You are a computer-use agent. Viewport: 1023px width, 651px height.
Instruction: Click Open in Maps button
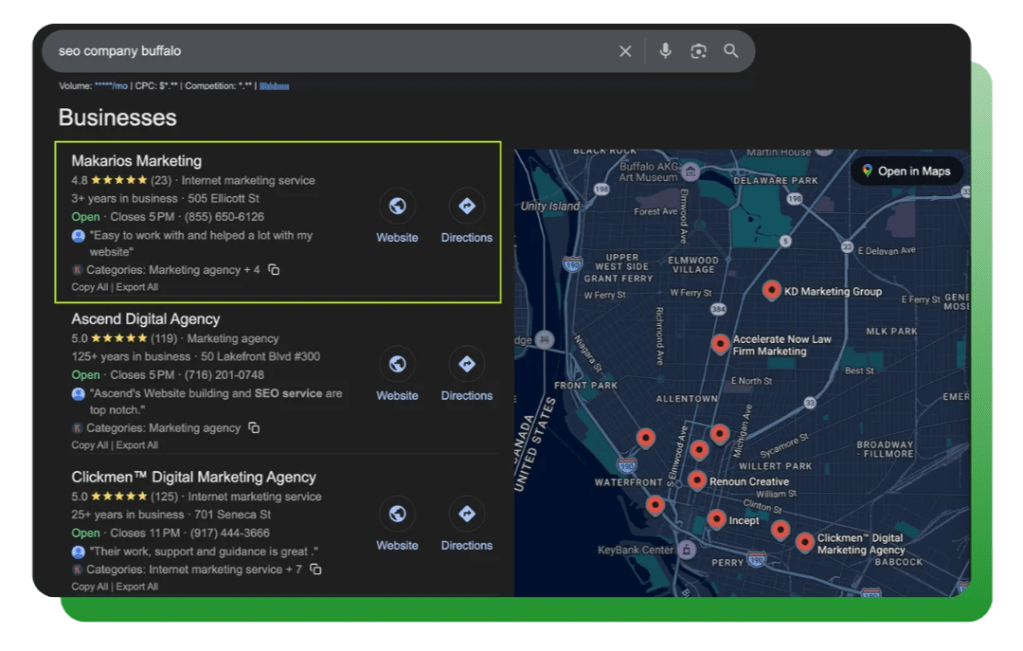click(906, 171)
